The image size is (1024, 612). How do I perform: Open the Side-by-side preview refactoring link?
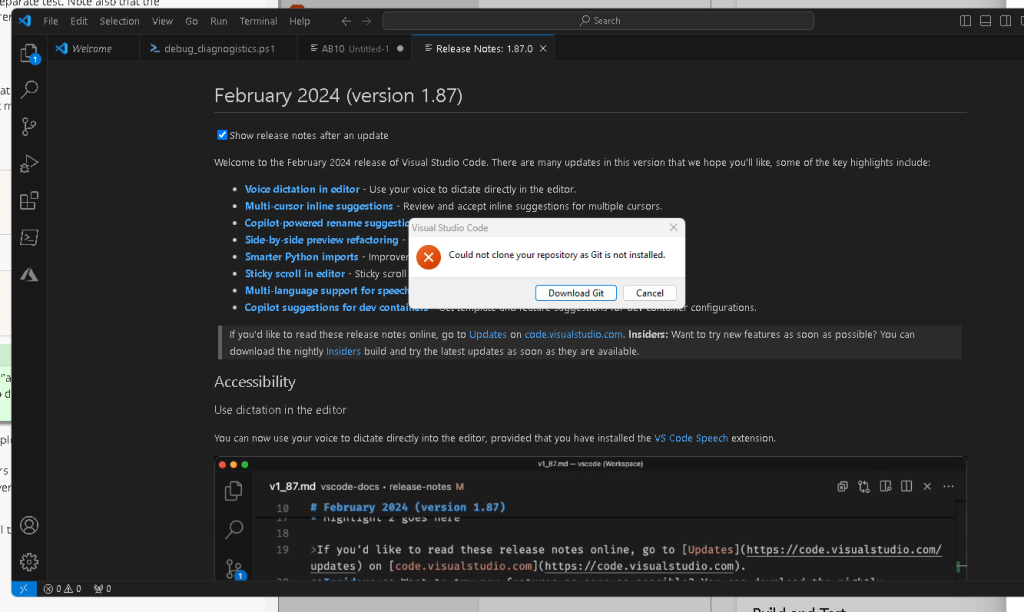click(321, 240)
